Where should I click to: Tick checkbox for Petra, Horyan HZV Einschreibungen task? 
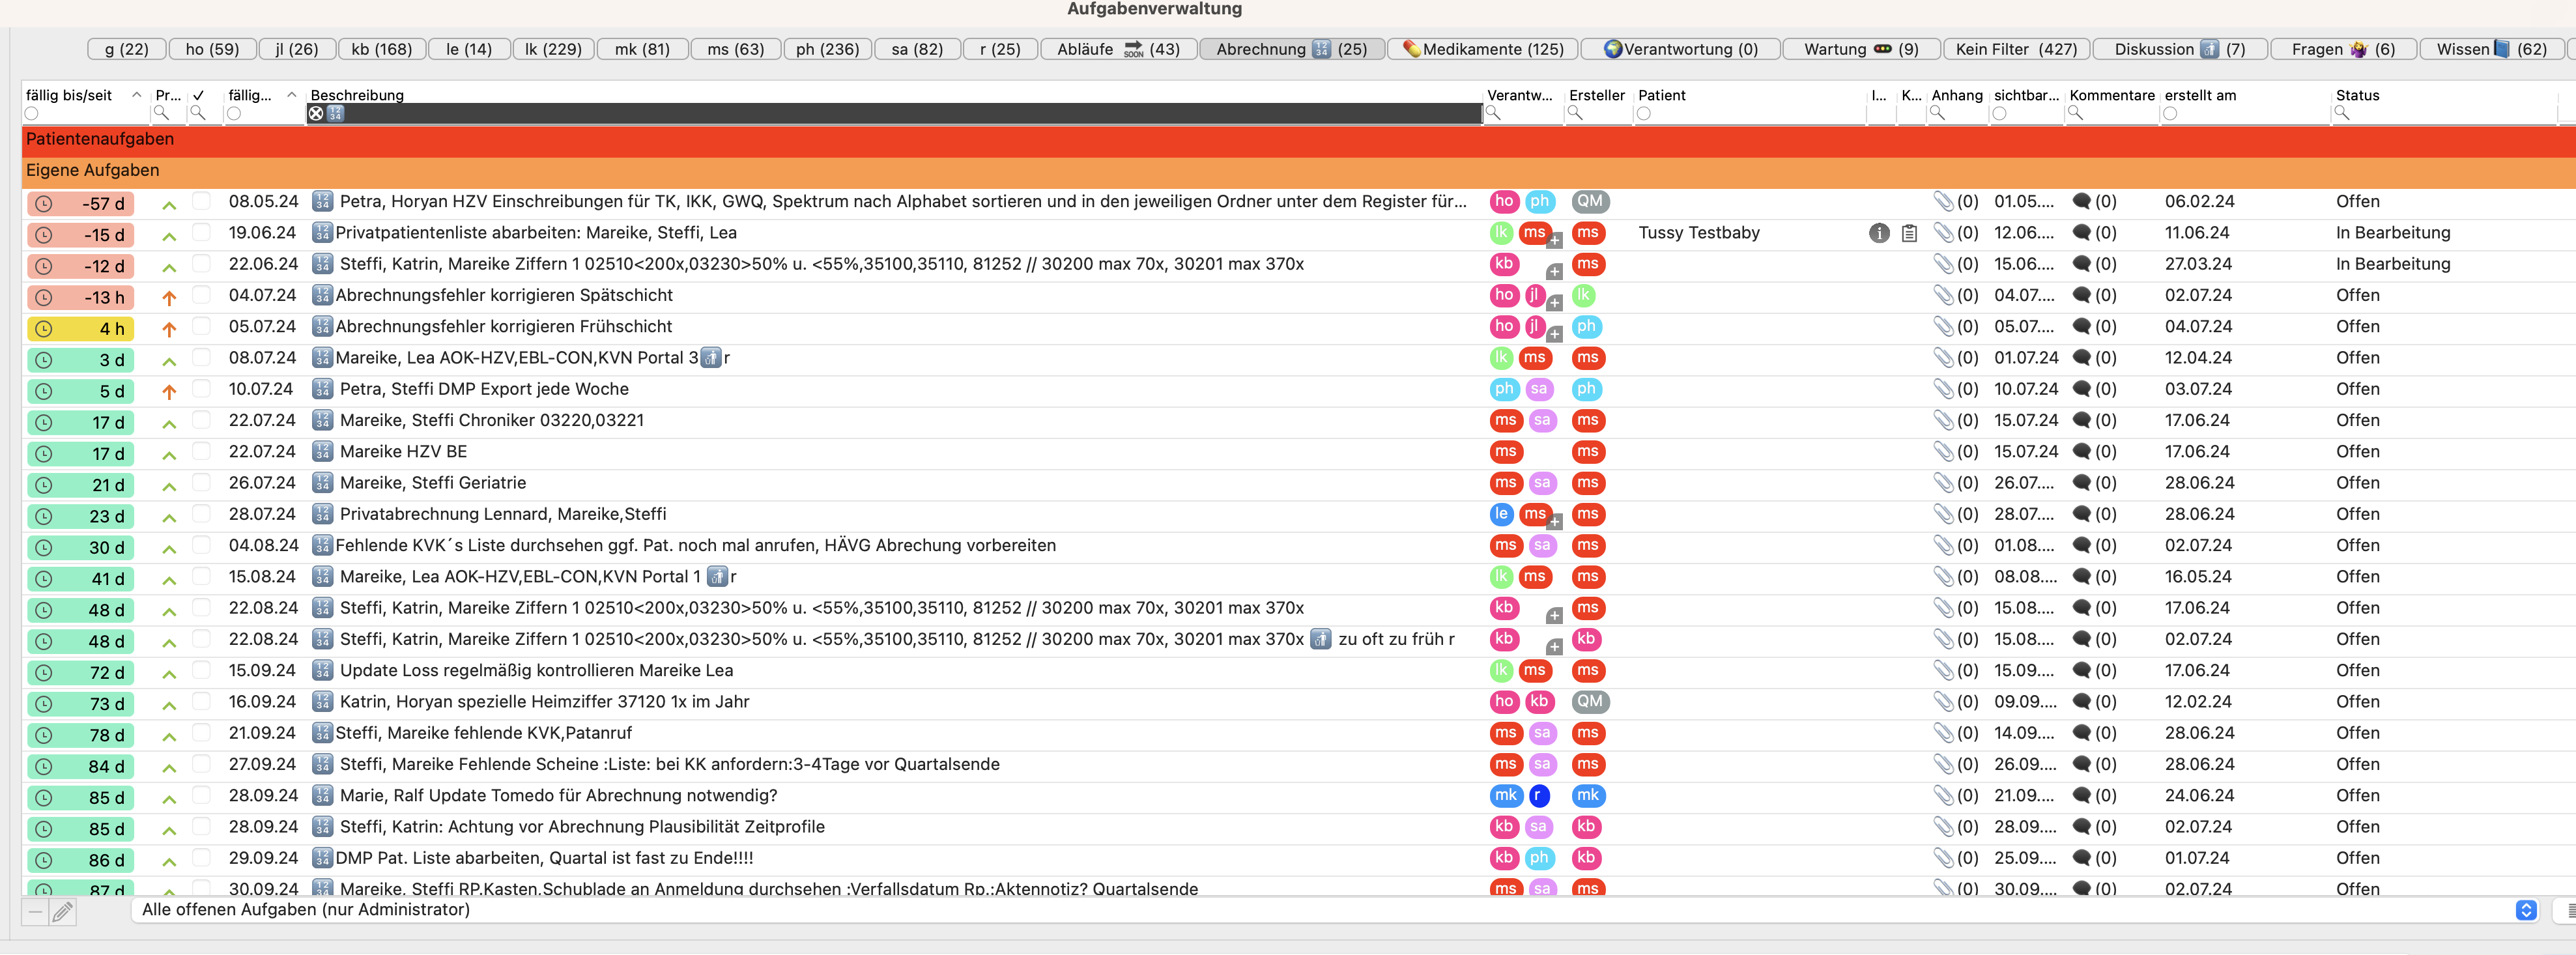(x=201, y=201)
